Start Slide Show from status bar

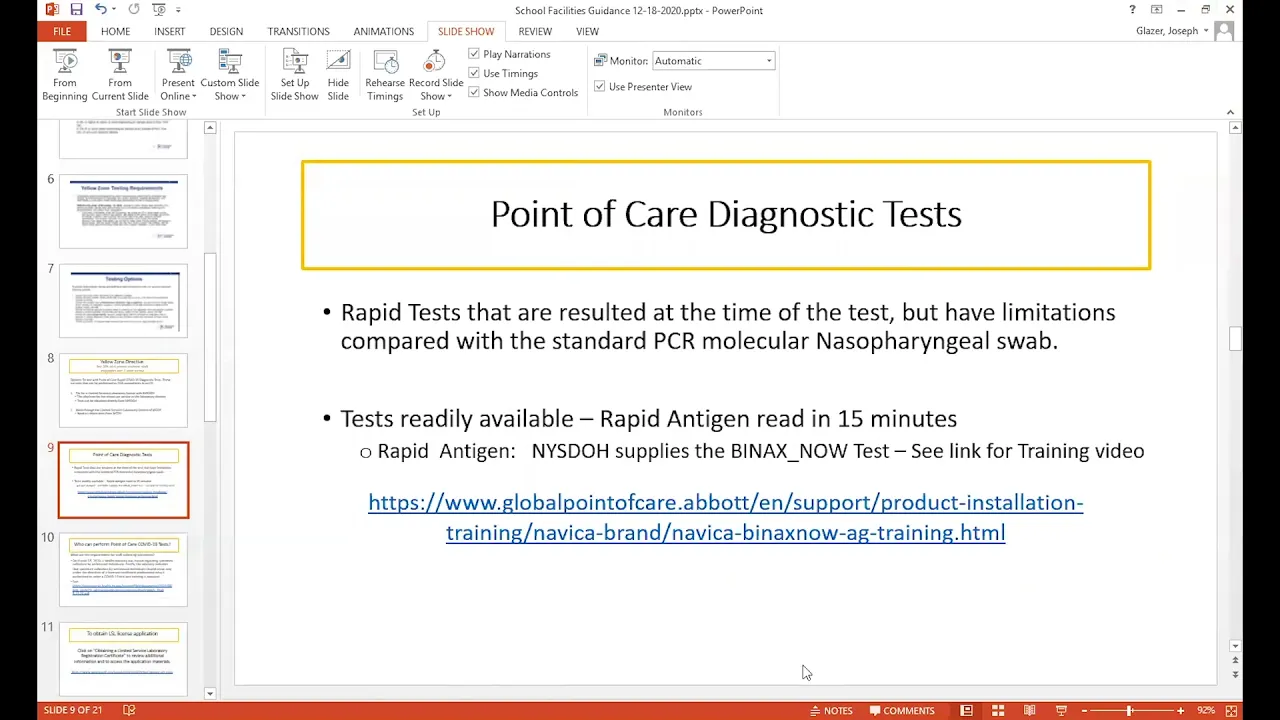(x=1061, y=711)
